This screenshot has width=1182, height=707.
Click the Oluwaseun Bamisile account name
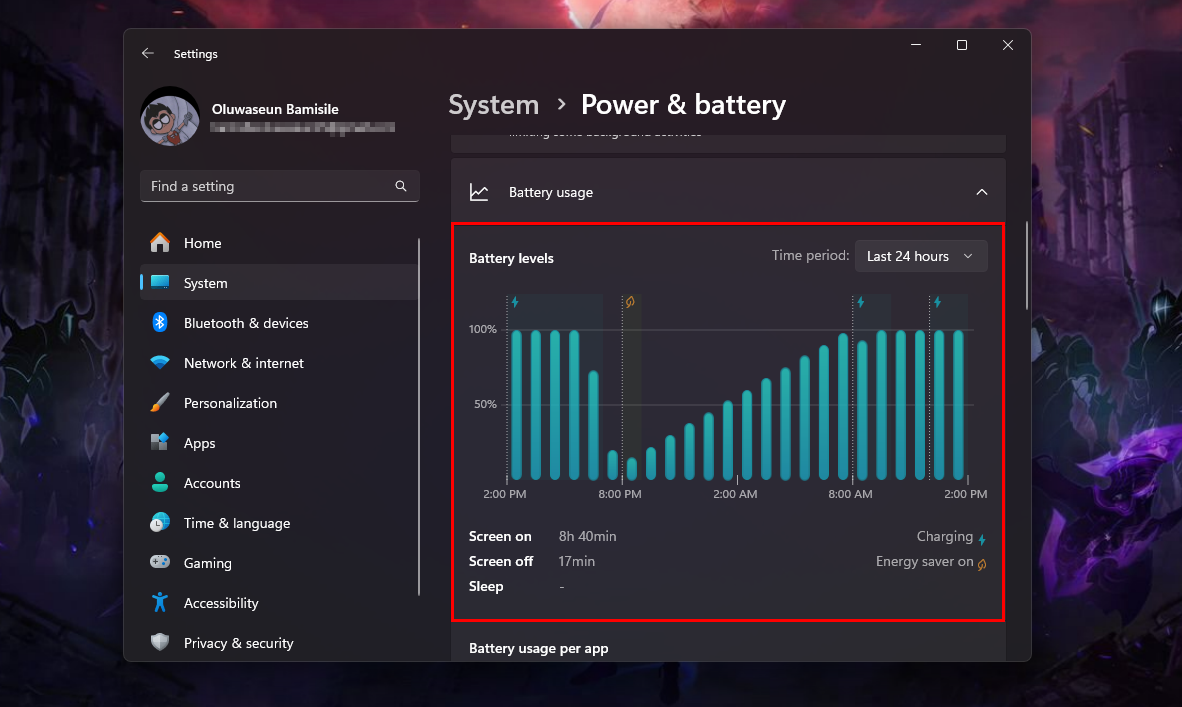pos(275,109)
